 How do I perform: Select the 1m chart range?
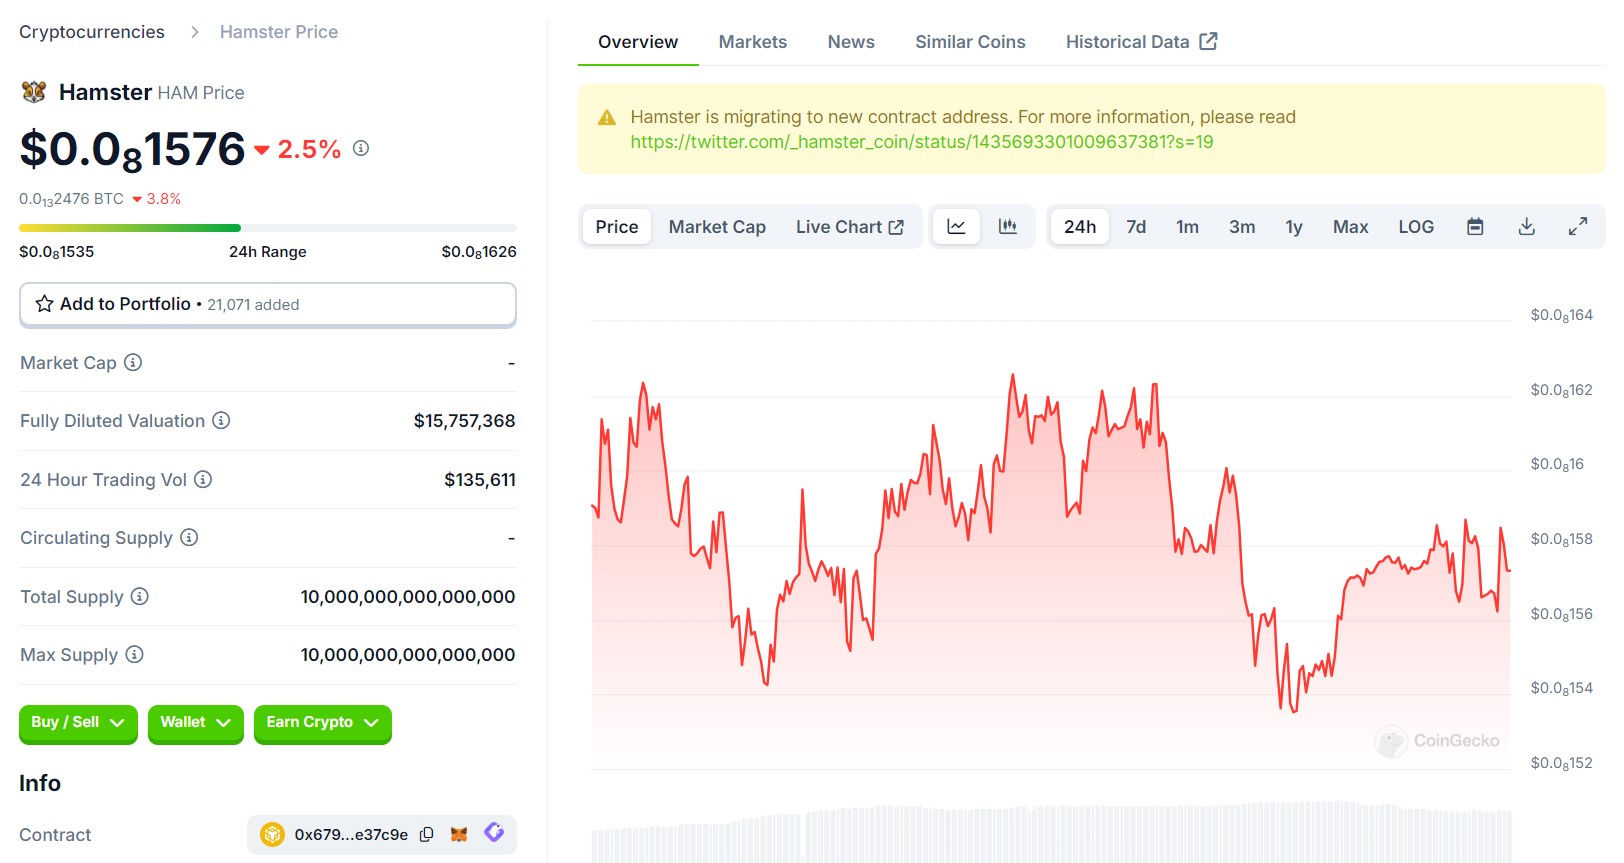point(1187,227)
